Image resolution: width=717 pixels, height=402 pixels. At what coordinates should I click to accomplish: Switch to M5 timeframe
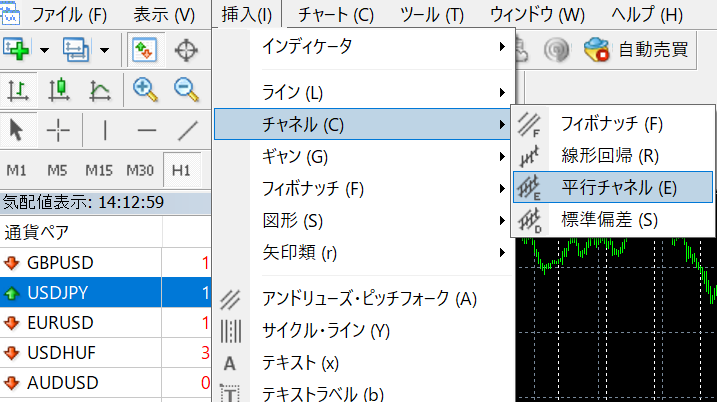57,171
